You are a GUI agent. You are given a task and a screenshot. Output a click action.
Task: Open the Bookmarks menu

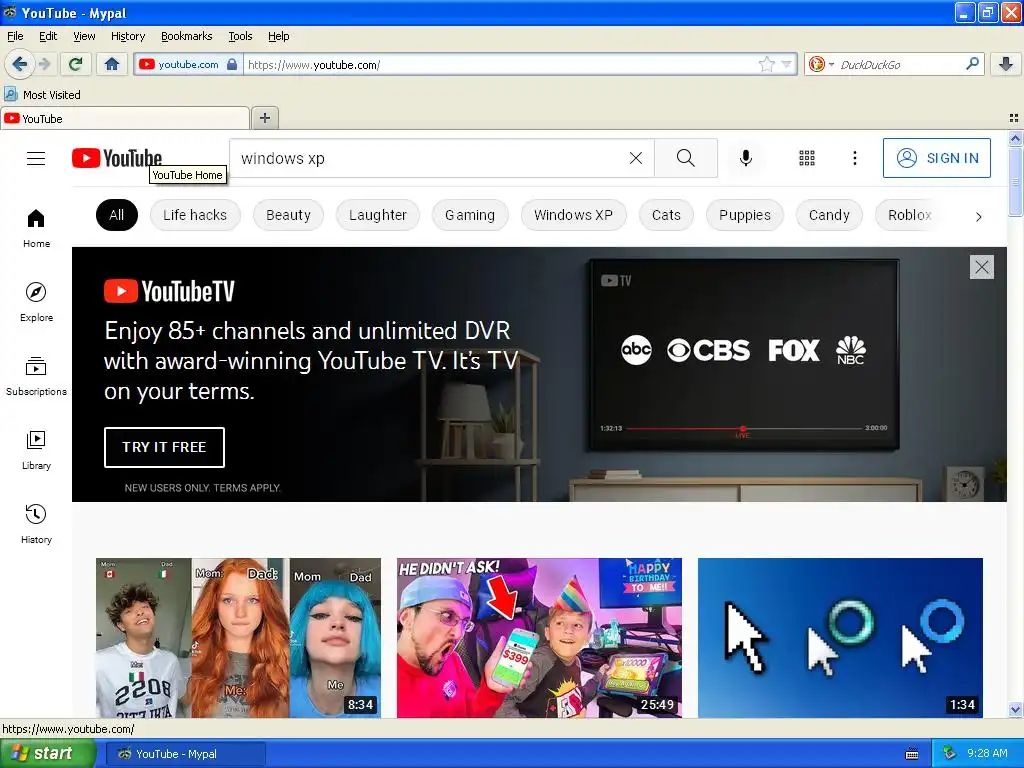point(187,36)
